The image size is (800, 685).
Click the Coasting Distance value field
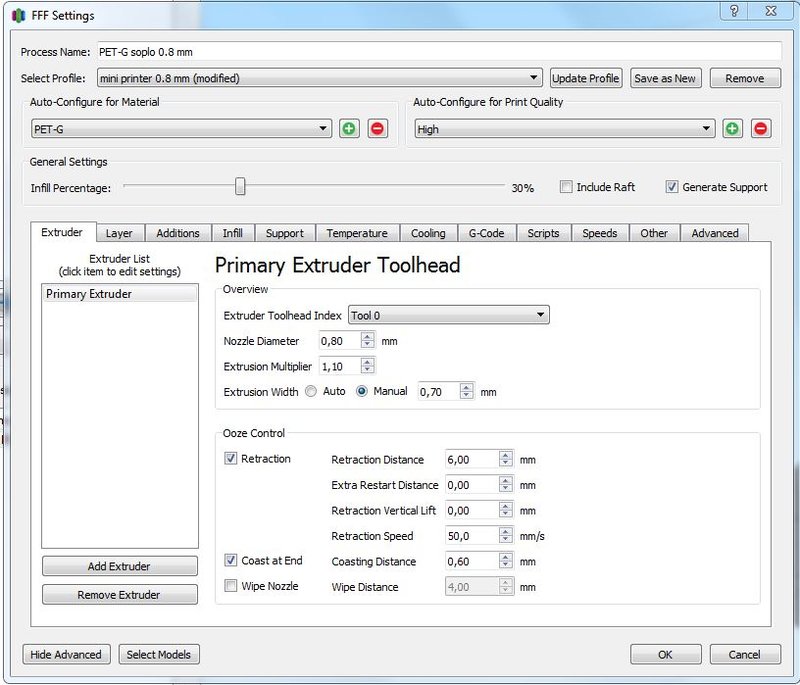[x=472, y=561]
